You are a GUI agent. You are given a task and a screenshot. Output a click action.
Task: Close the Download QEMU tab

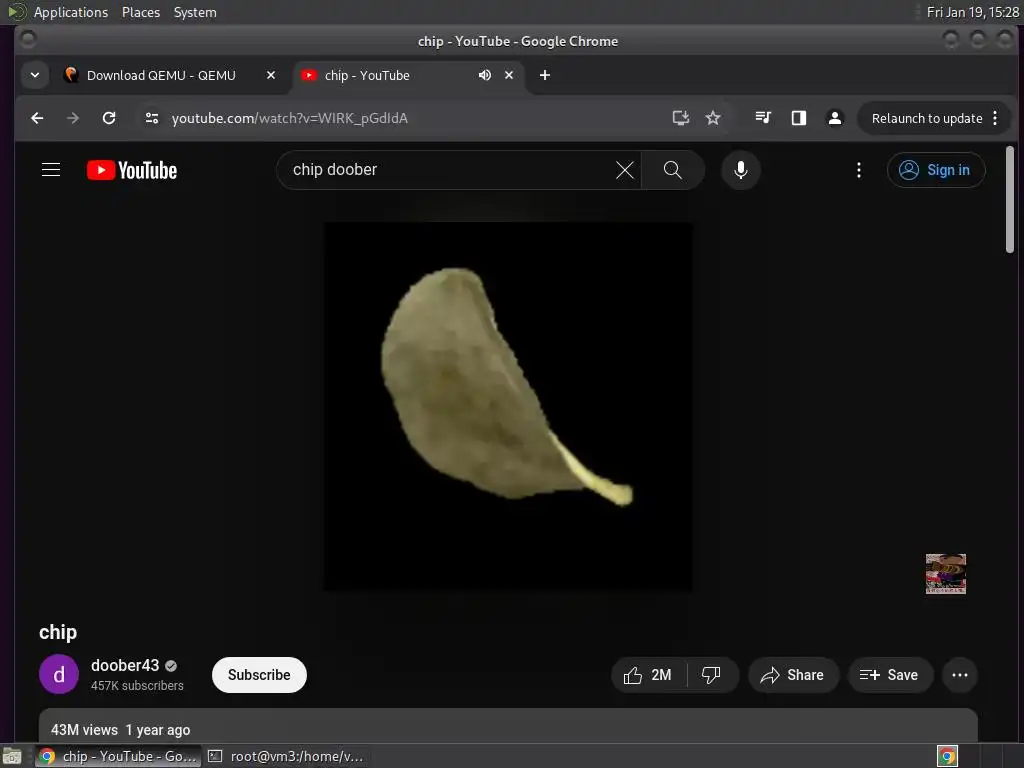(271, 75)
